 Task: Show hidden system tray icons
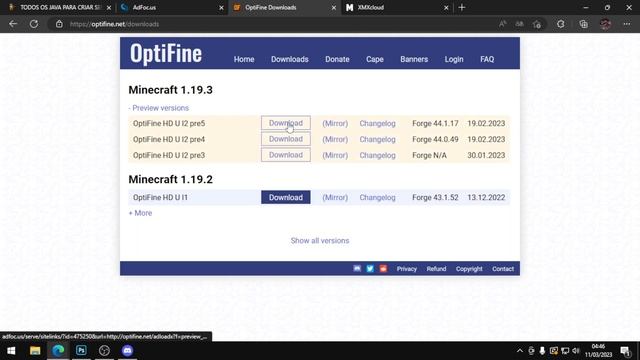click(x=520, y=351)
